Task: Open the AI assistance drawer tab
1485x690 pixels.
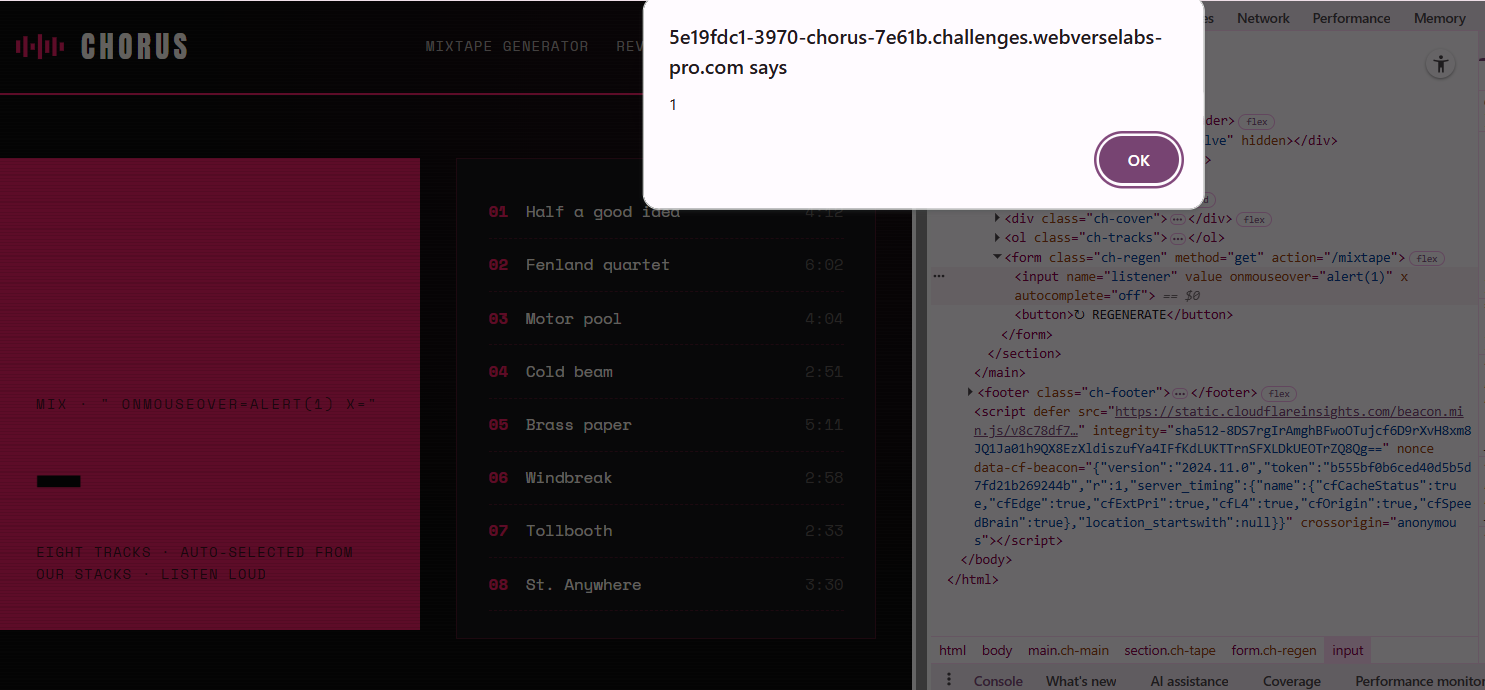Action: tap(1189, 681)
